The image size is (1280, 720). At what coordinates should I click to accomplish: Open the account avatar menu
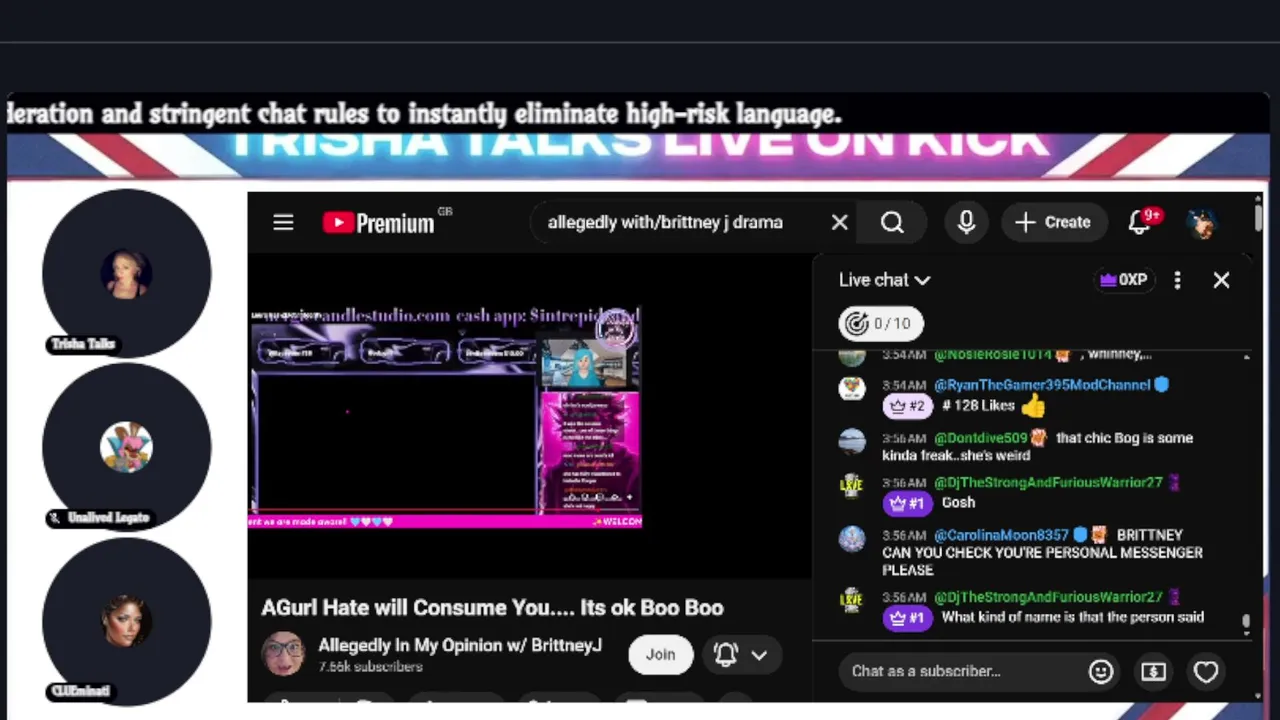pos(1202,222)
